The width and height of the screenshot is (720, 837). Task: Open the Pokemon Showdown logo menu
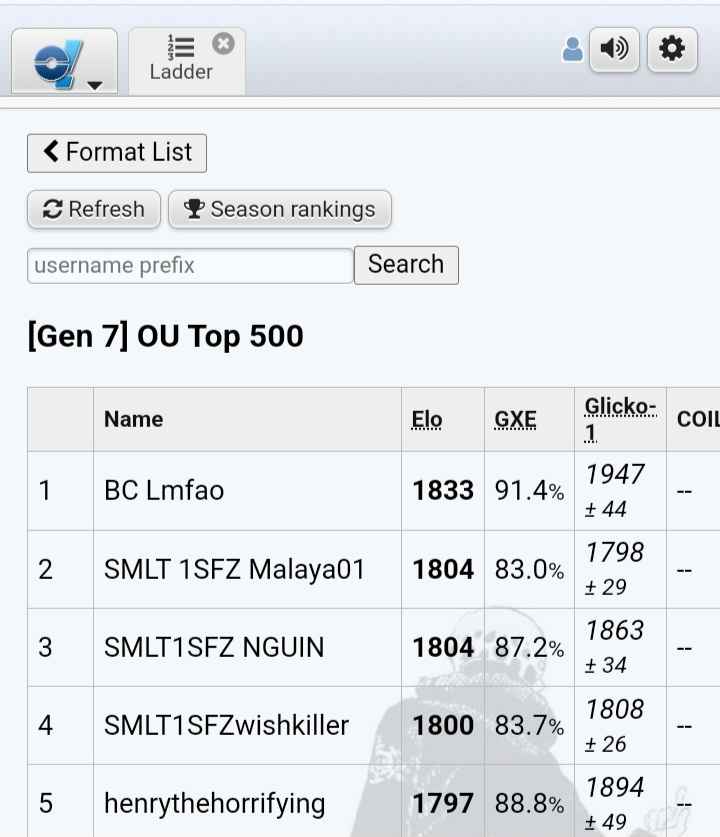64,62
